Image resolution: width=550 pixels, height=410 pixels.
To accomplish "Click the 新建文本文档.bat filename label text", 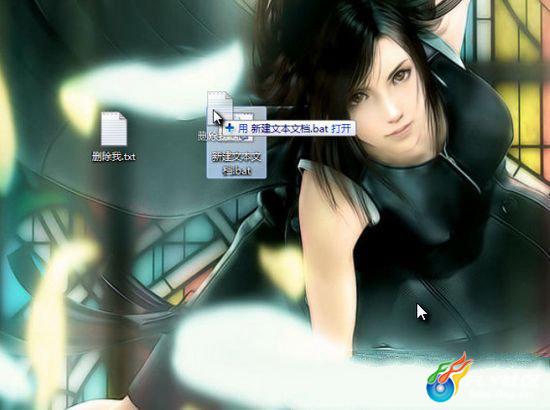I will [237, 163].
